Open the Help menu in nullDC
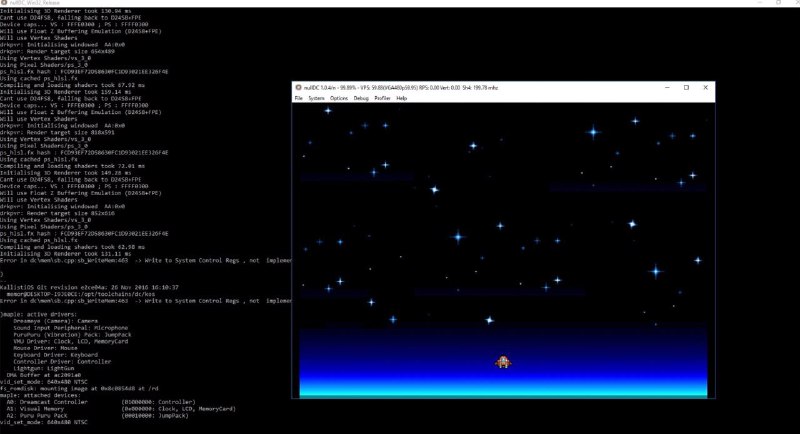Viewport: 800px width, 434px height. pos(402,98)
